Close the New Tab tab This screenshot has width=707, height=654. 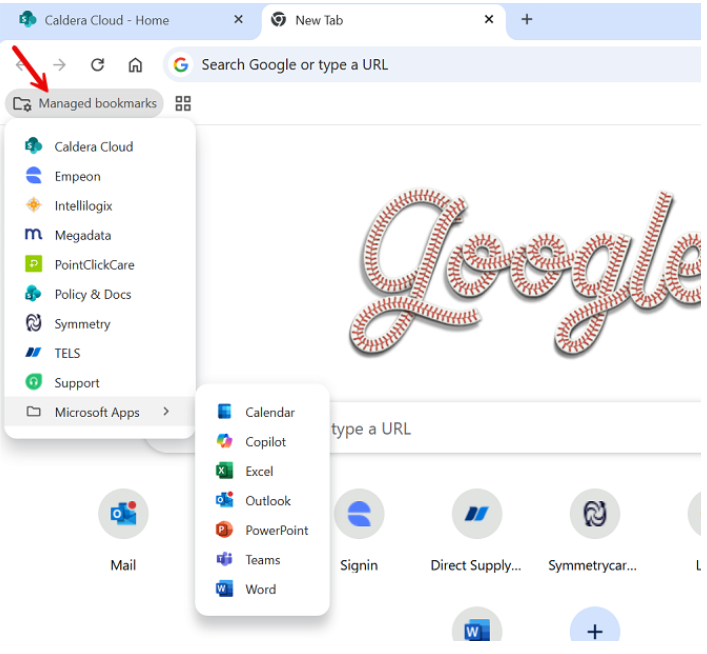[x=489, y=19]
